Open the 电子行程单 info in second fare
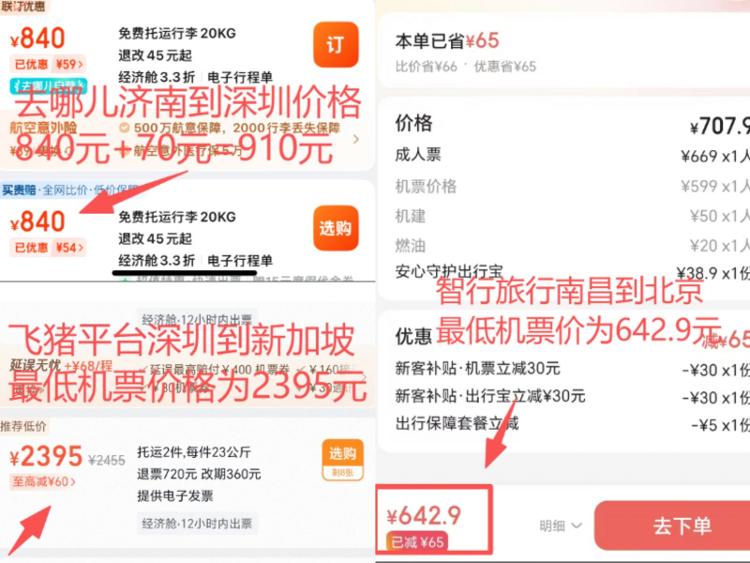The height and width of the screenshot is (563, 750). pos(240,261)
